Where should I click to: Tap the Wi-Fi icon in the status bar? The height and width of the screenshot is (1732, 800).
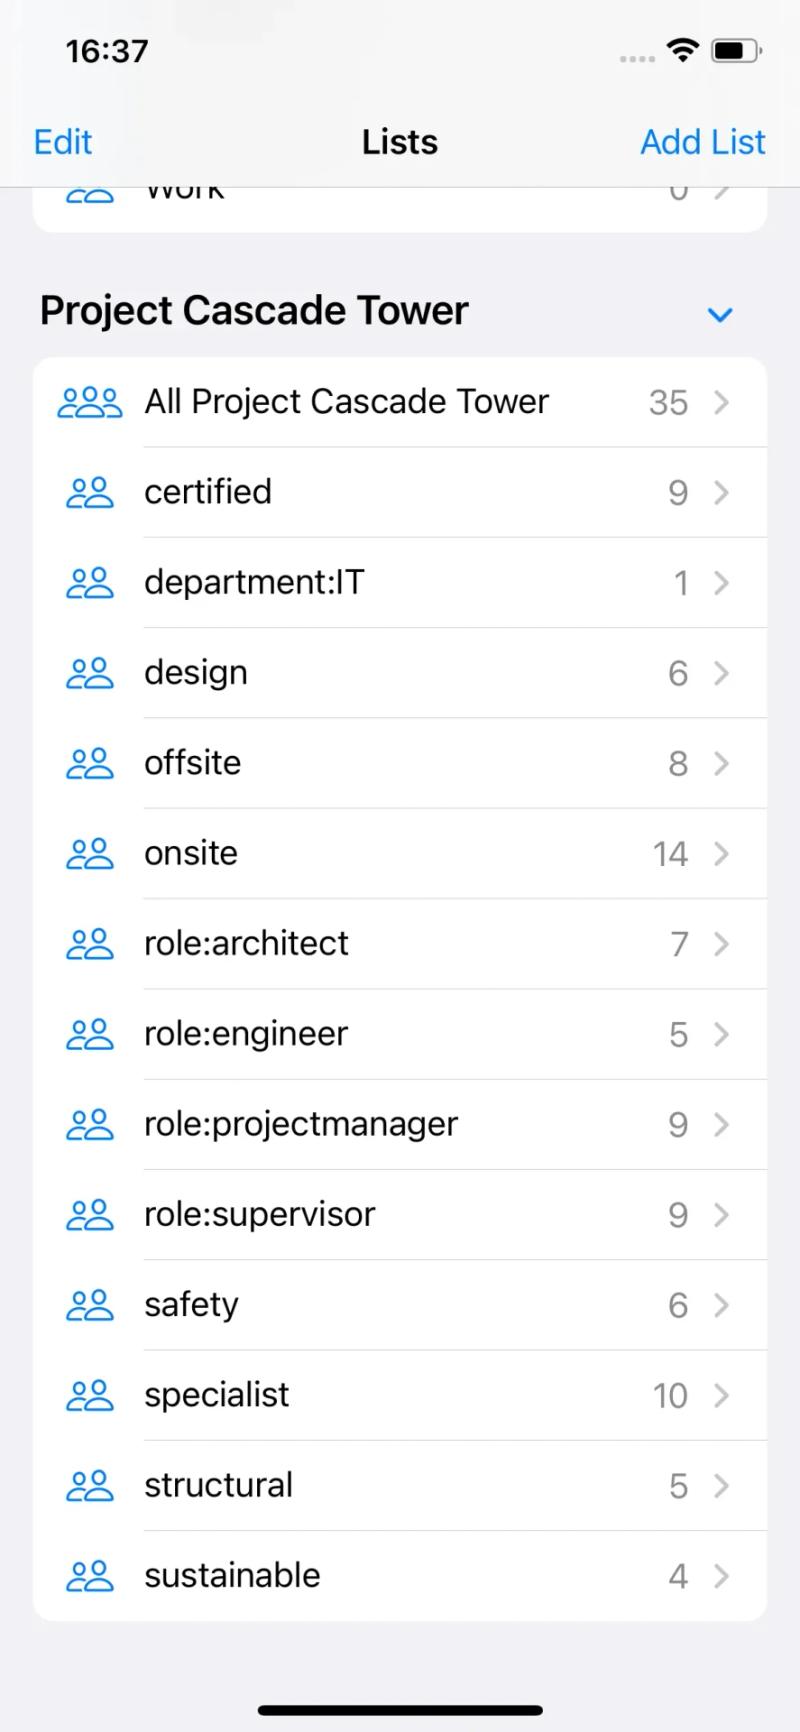(681, 50)
